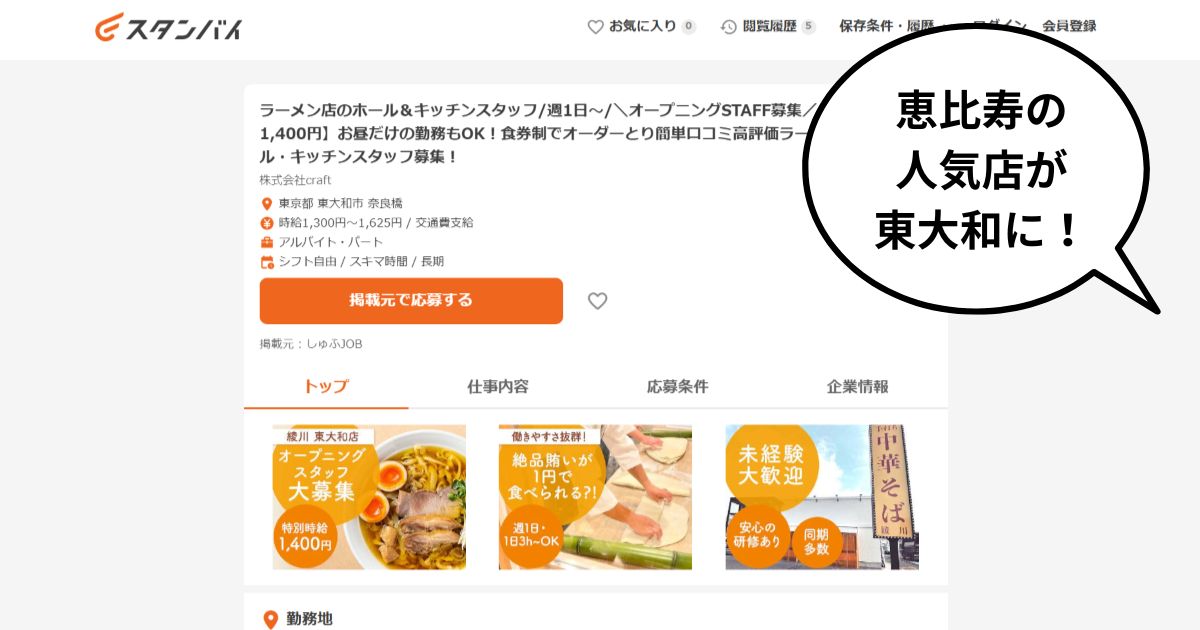Click the location pin icon near 東京都 東大和市

[x=267, y=203]
